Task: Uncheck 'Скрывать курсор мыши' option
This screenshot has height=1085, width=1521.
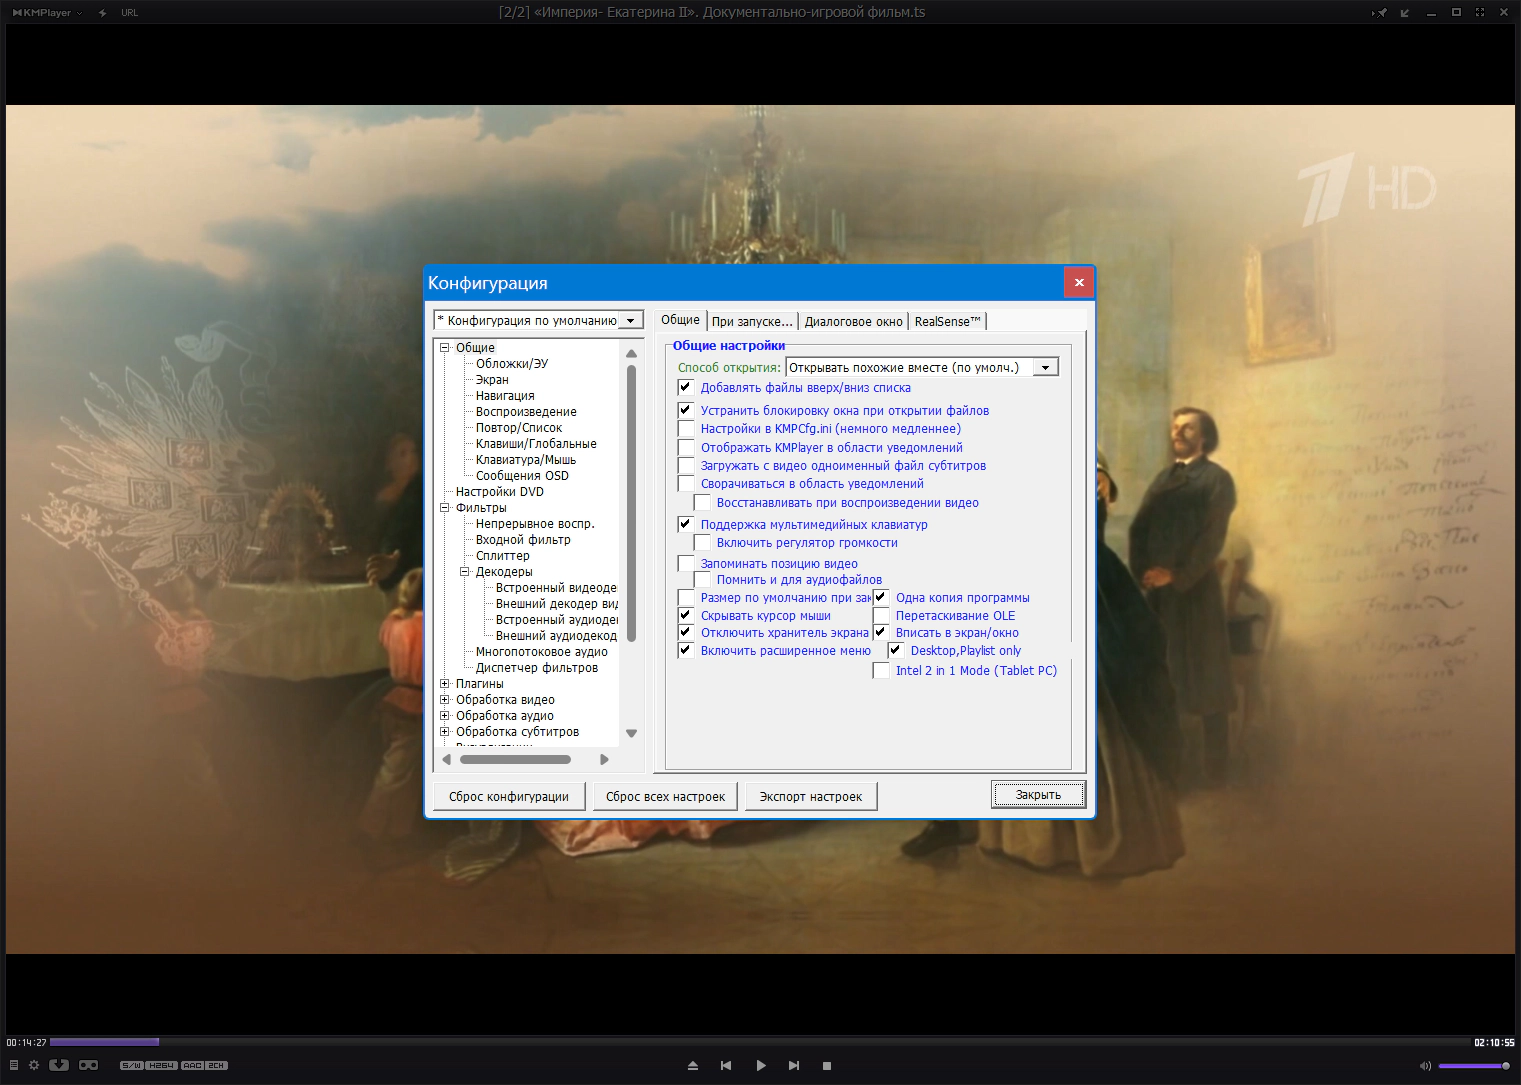Action: 686,616
